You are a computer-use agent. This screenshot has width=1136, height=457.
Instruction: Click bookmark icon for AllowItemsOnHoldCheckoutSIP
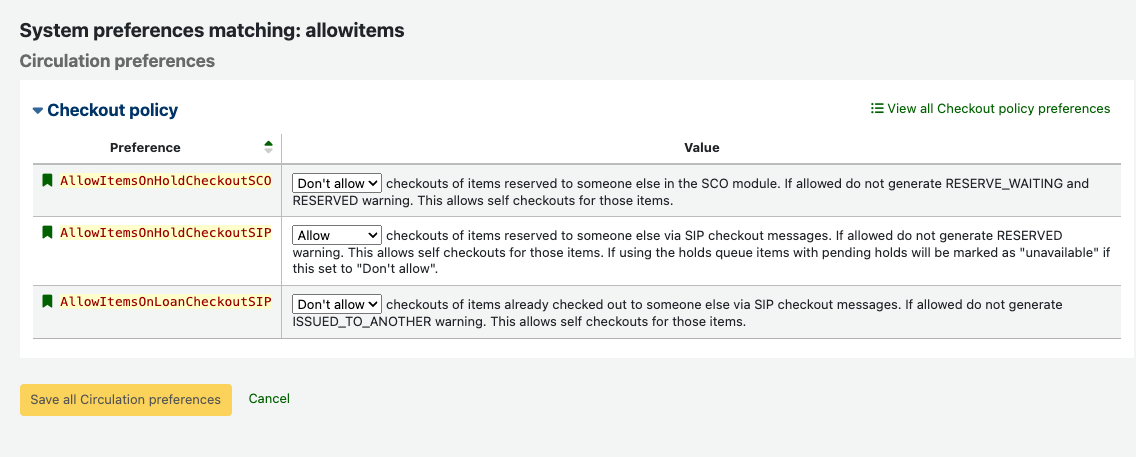tap(47, 233)
